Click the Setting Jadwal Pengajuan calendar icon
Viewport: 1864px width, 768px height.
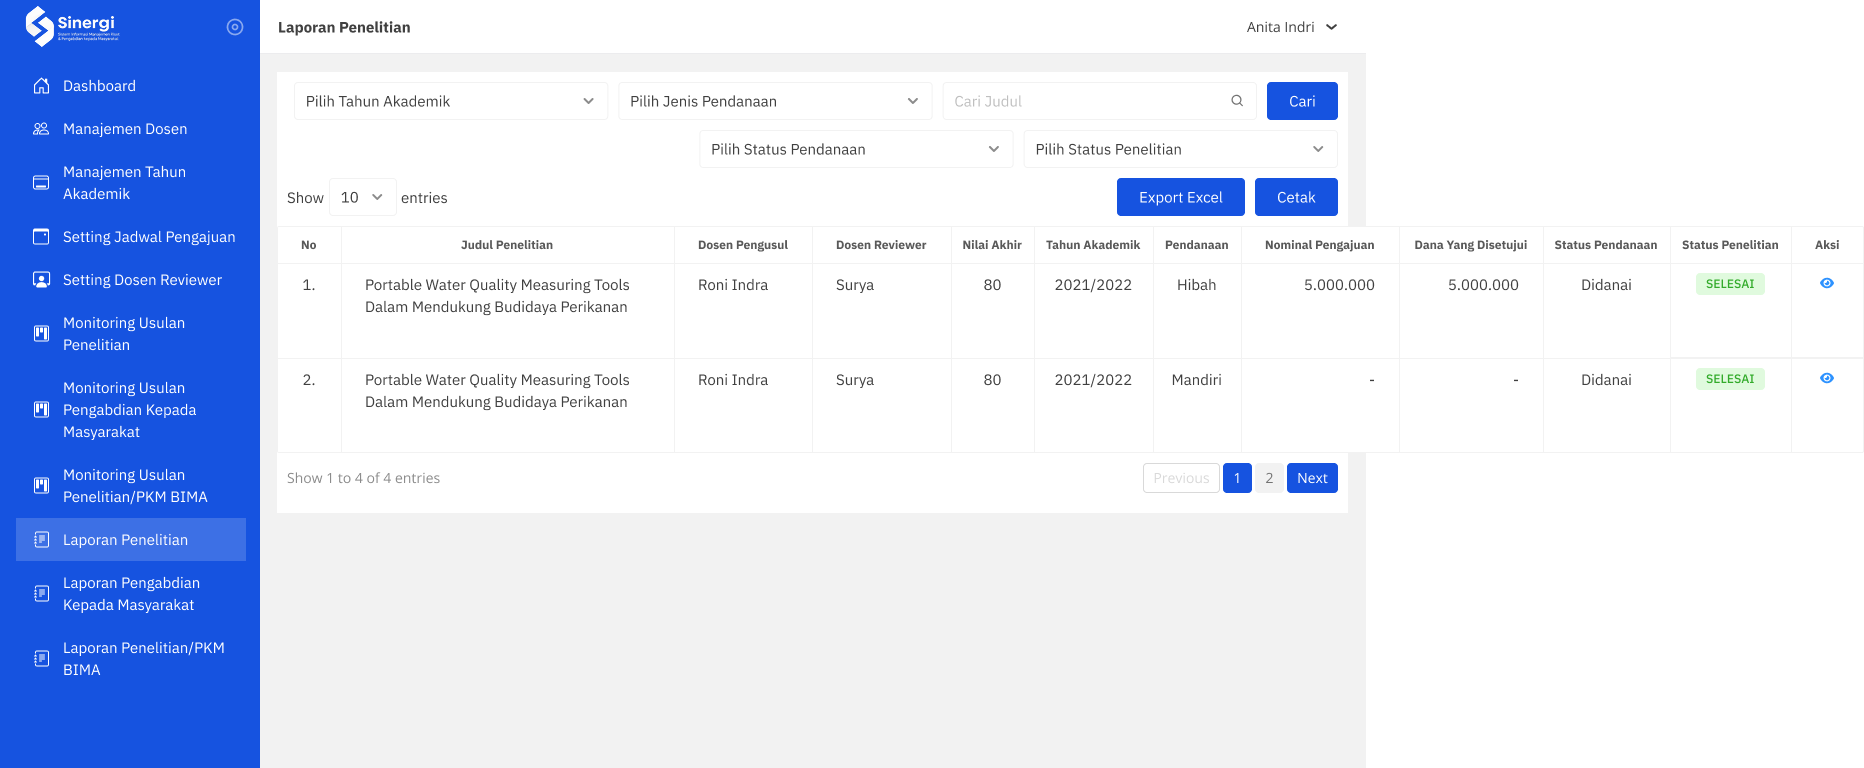coord(41,237)
